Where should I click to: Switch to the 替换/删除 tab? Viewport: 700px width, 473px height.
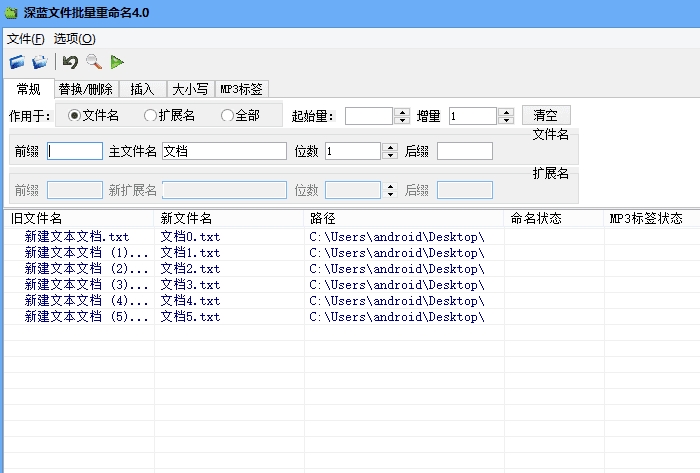86,89
